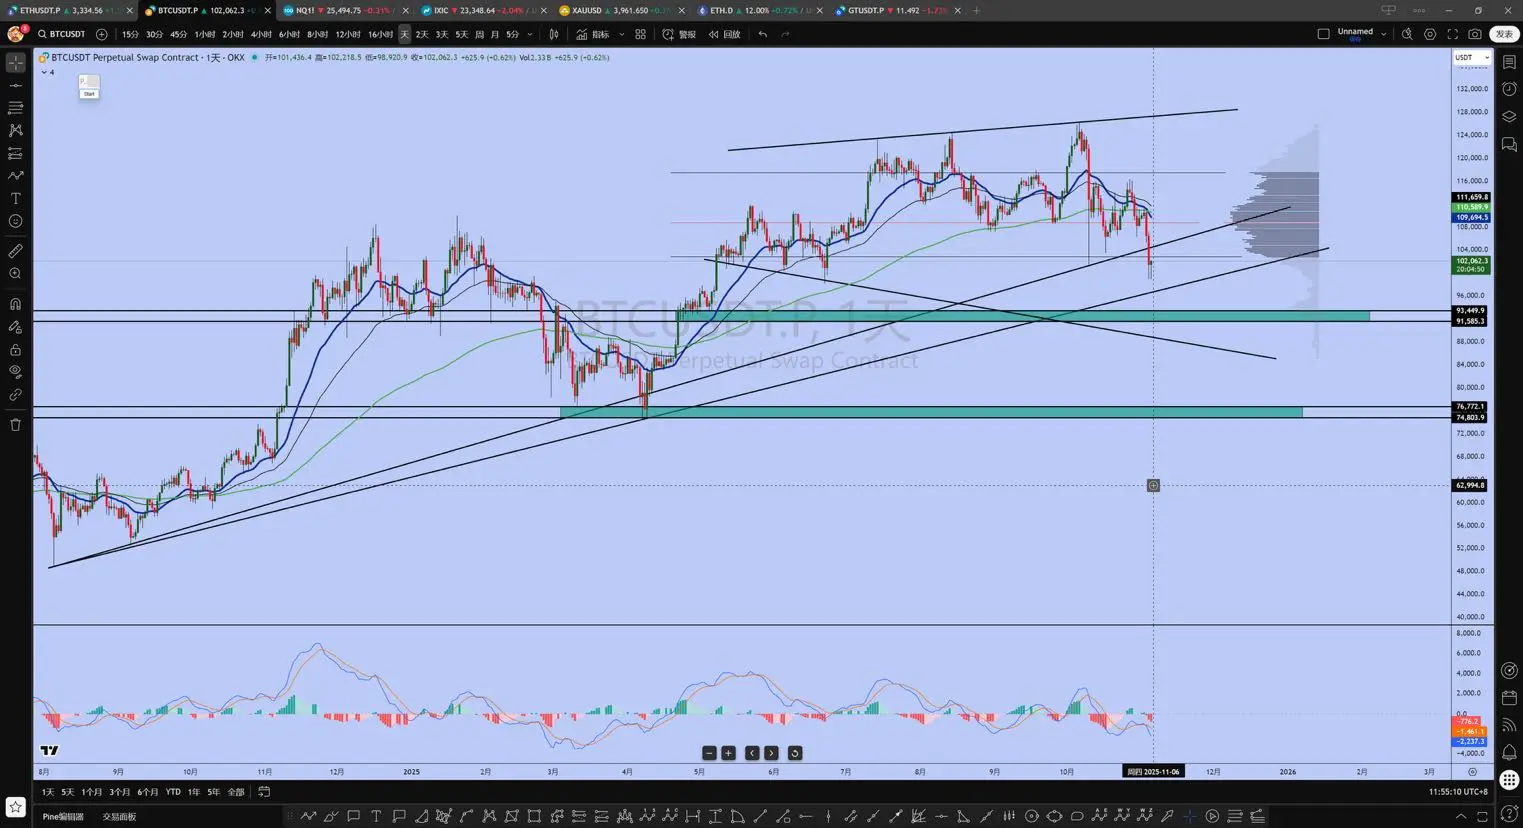Activate the zoom-in magnifier tool
Viewport: 1523px width, 828px height.
[x=16, y=273]
